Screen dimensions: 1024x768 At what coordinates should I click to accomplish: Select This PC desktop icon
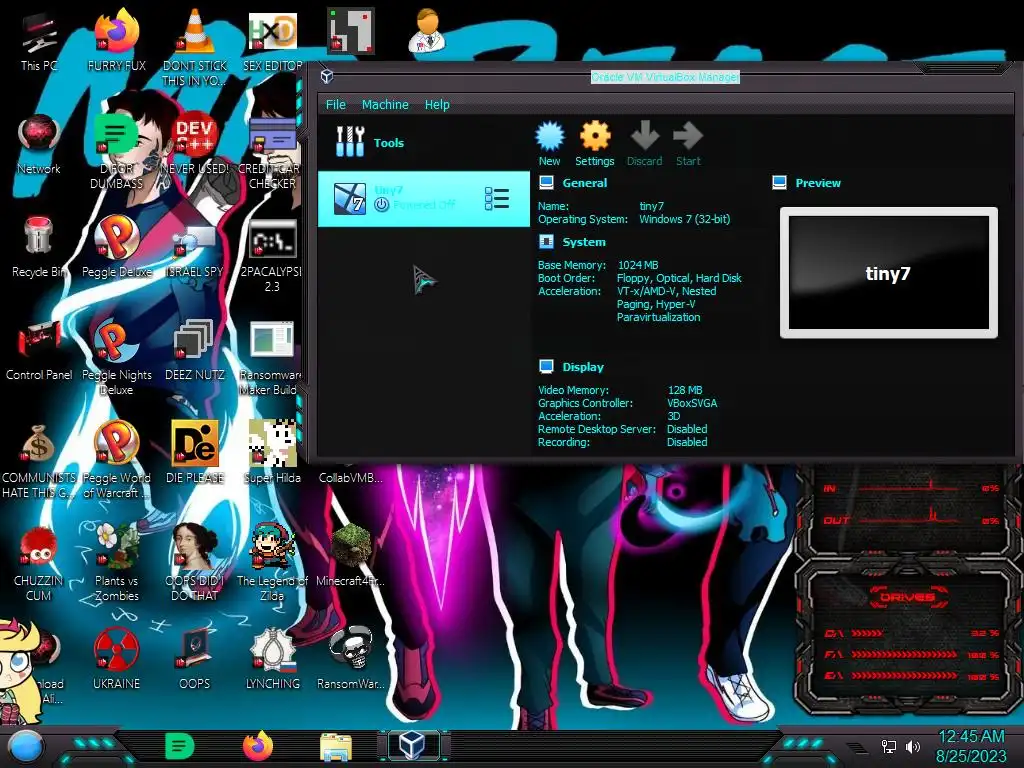coord(39,40)
